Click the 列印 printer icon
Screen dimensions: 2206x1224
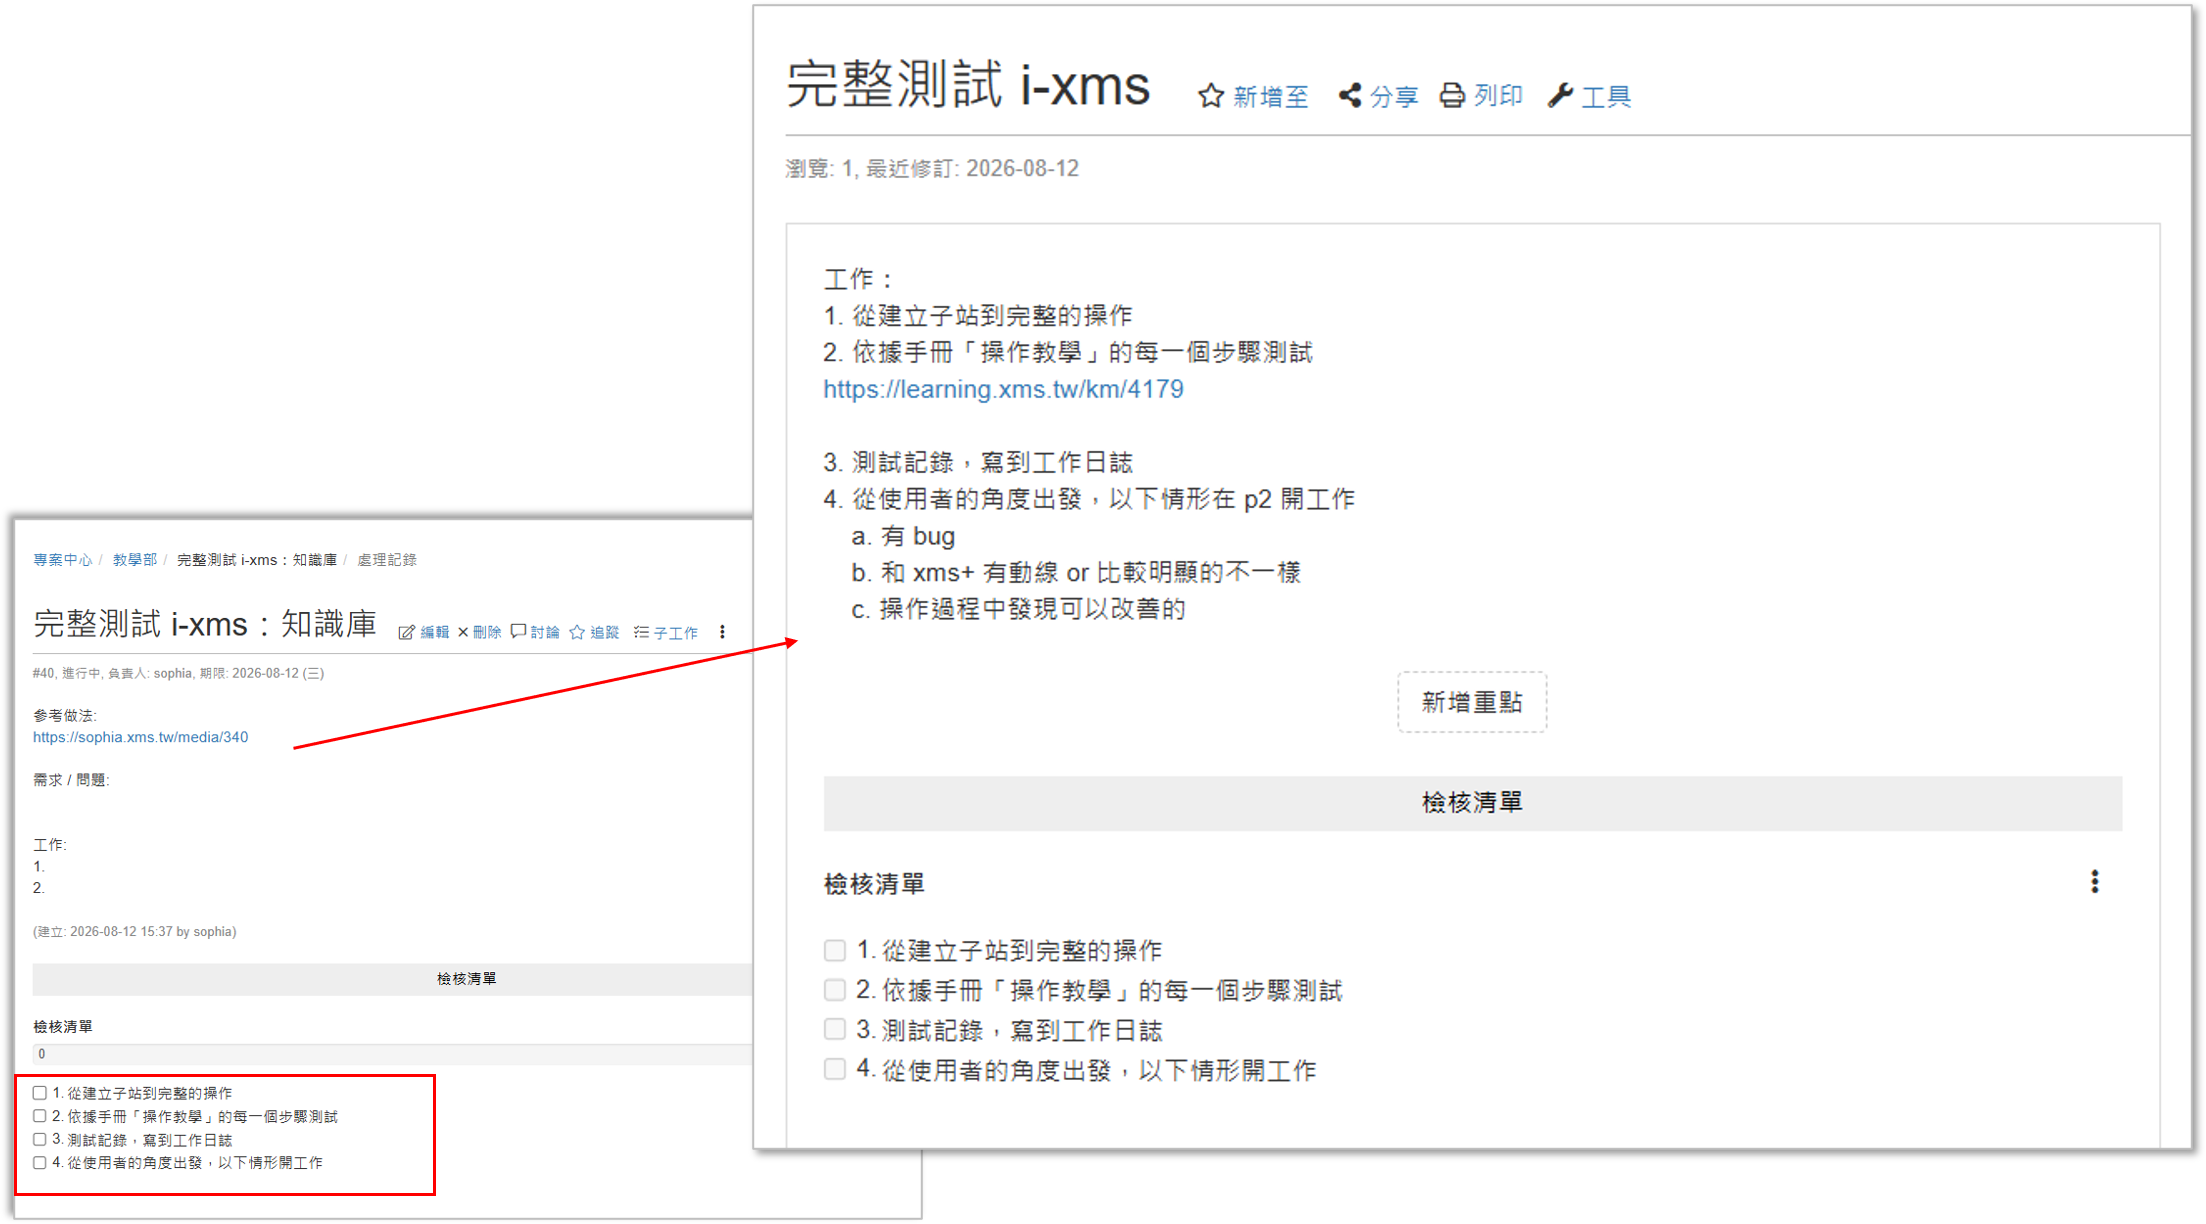click(x=1452, y=95)
